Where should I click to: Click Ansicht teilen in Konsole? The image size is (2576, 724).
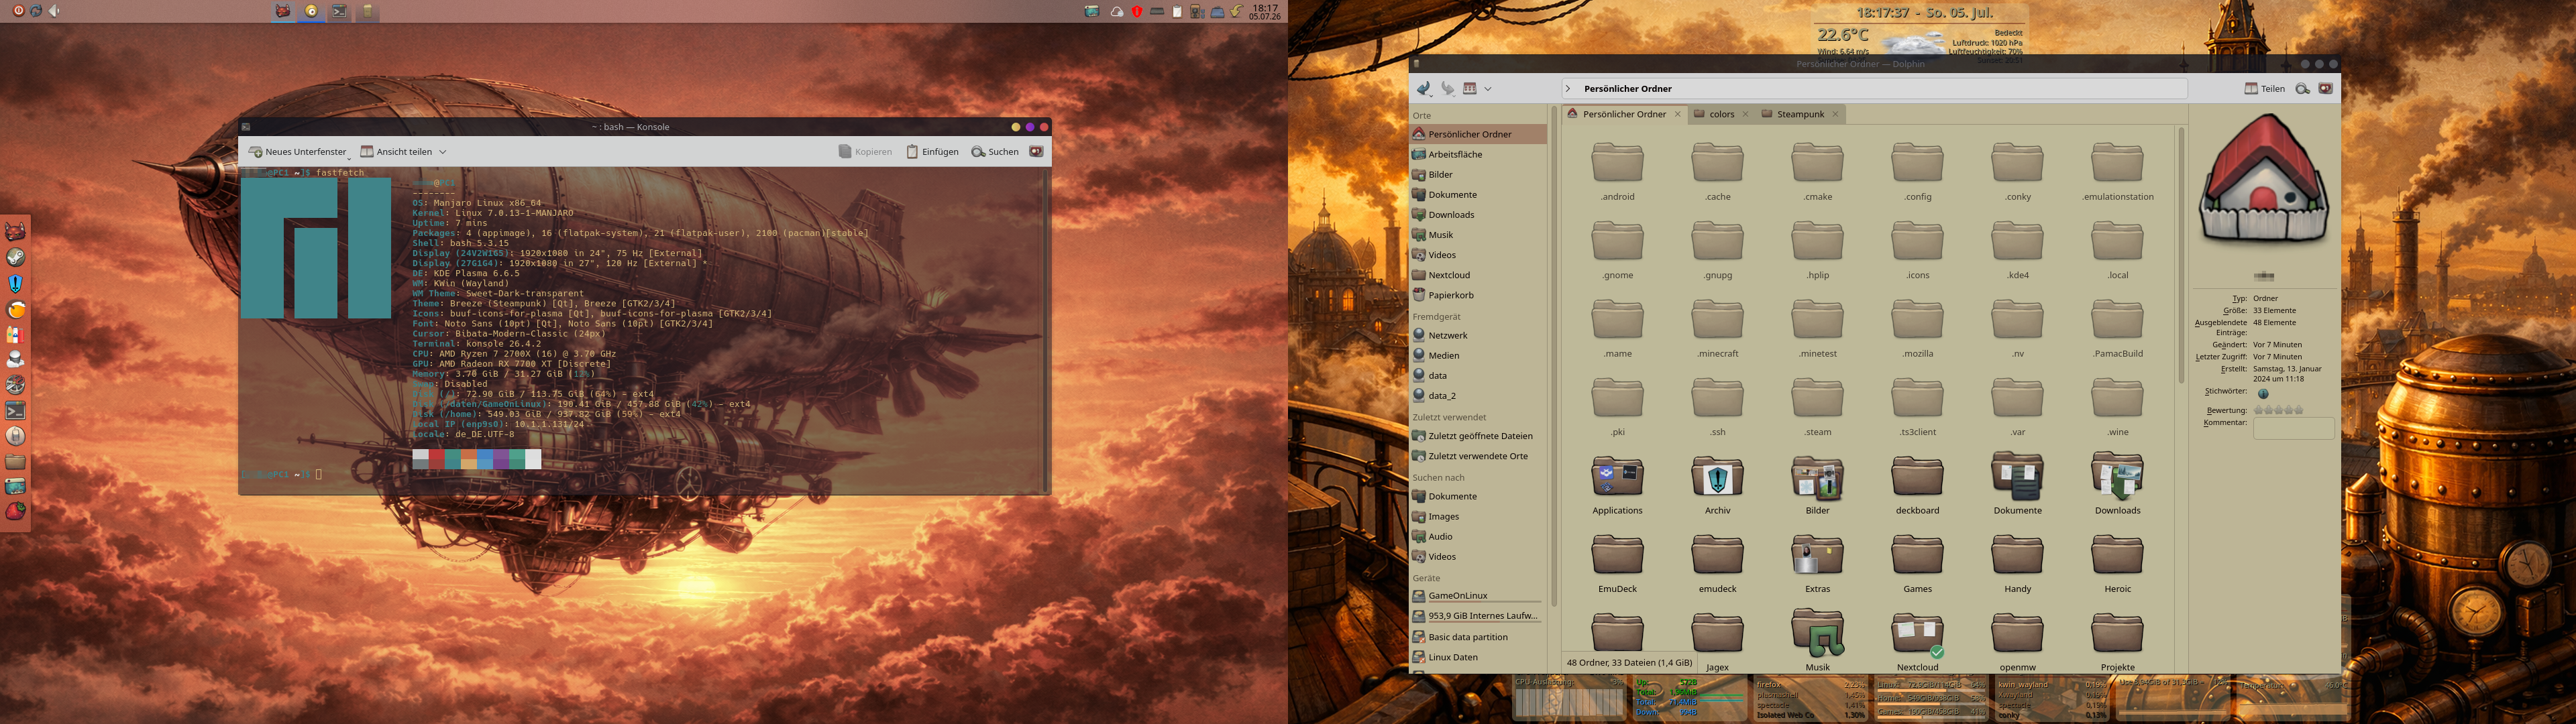tap(396, 152)
